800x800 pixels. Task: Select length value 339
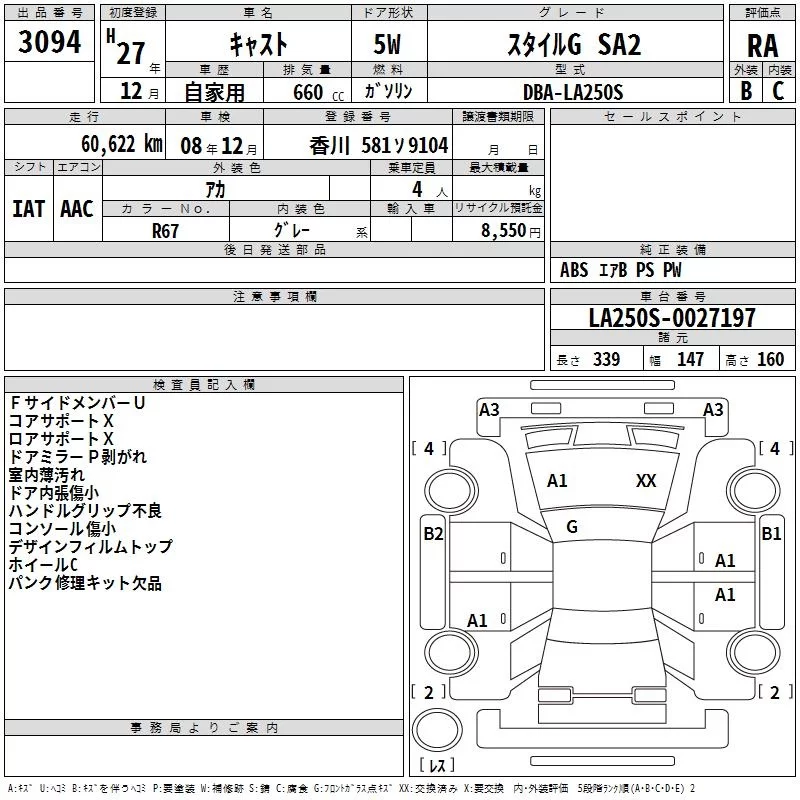[606, 359]
